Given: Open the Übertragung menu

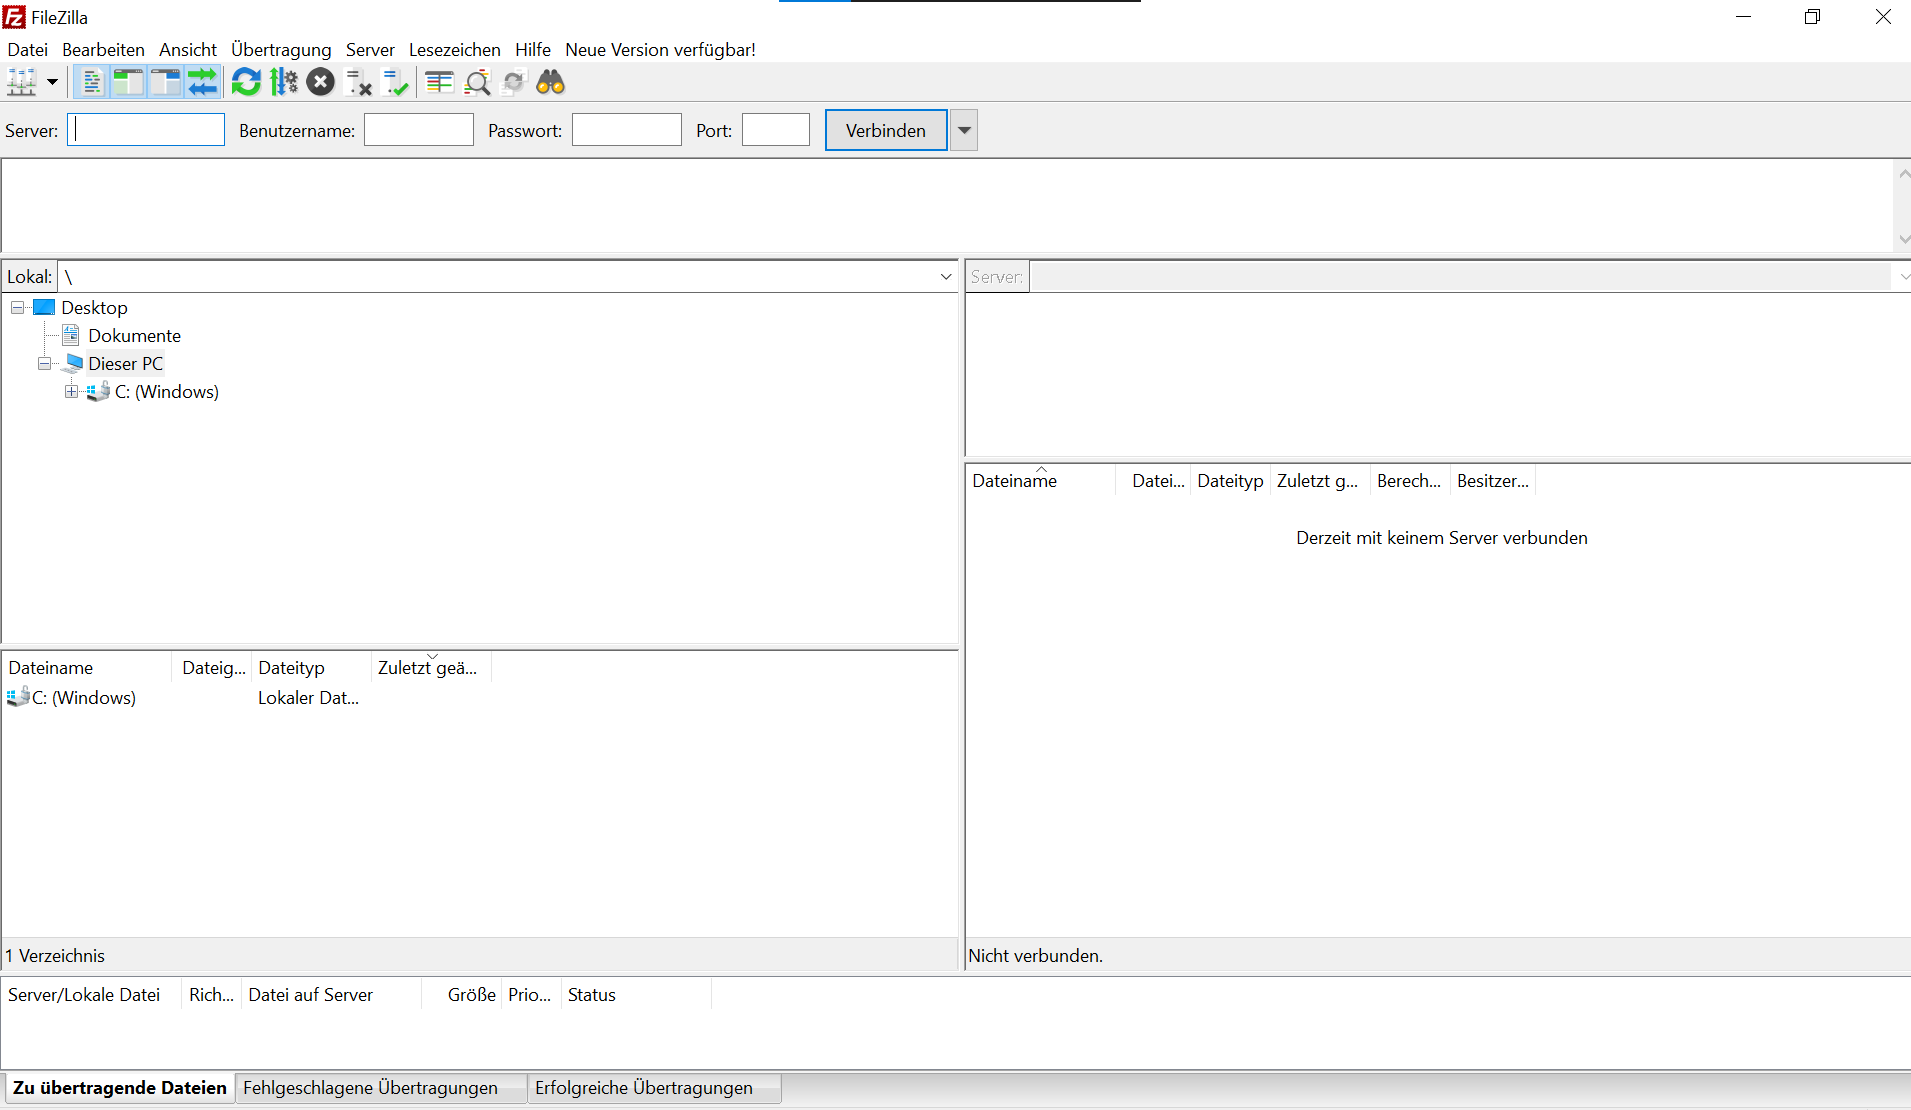Looking at the screenshot, I should click(281, 50).
